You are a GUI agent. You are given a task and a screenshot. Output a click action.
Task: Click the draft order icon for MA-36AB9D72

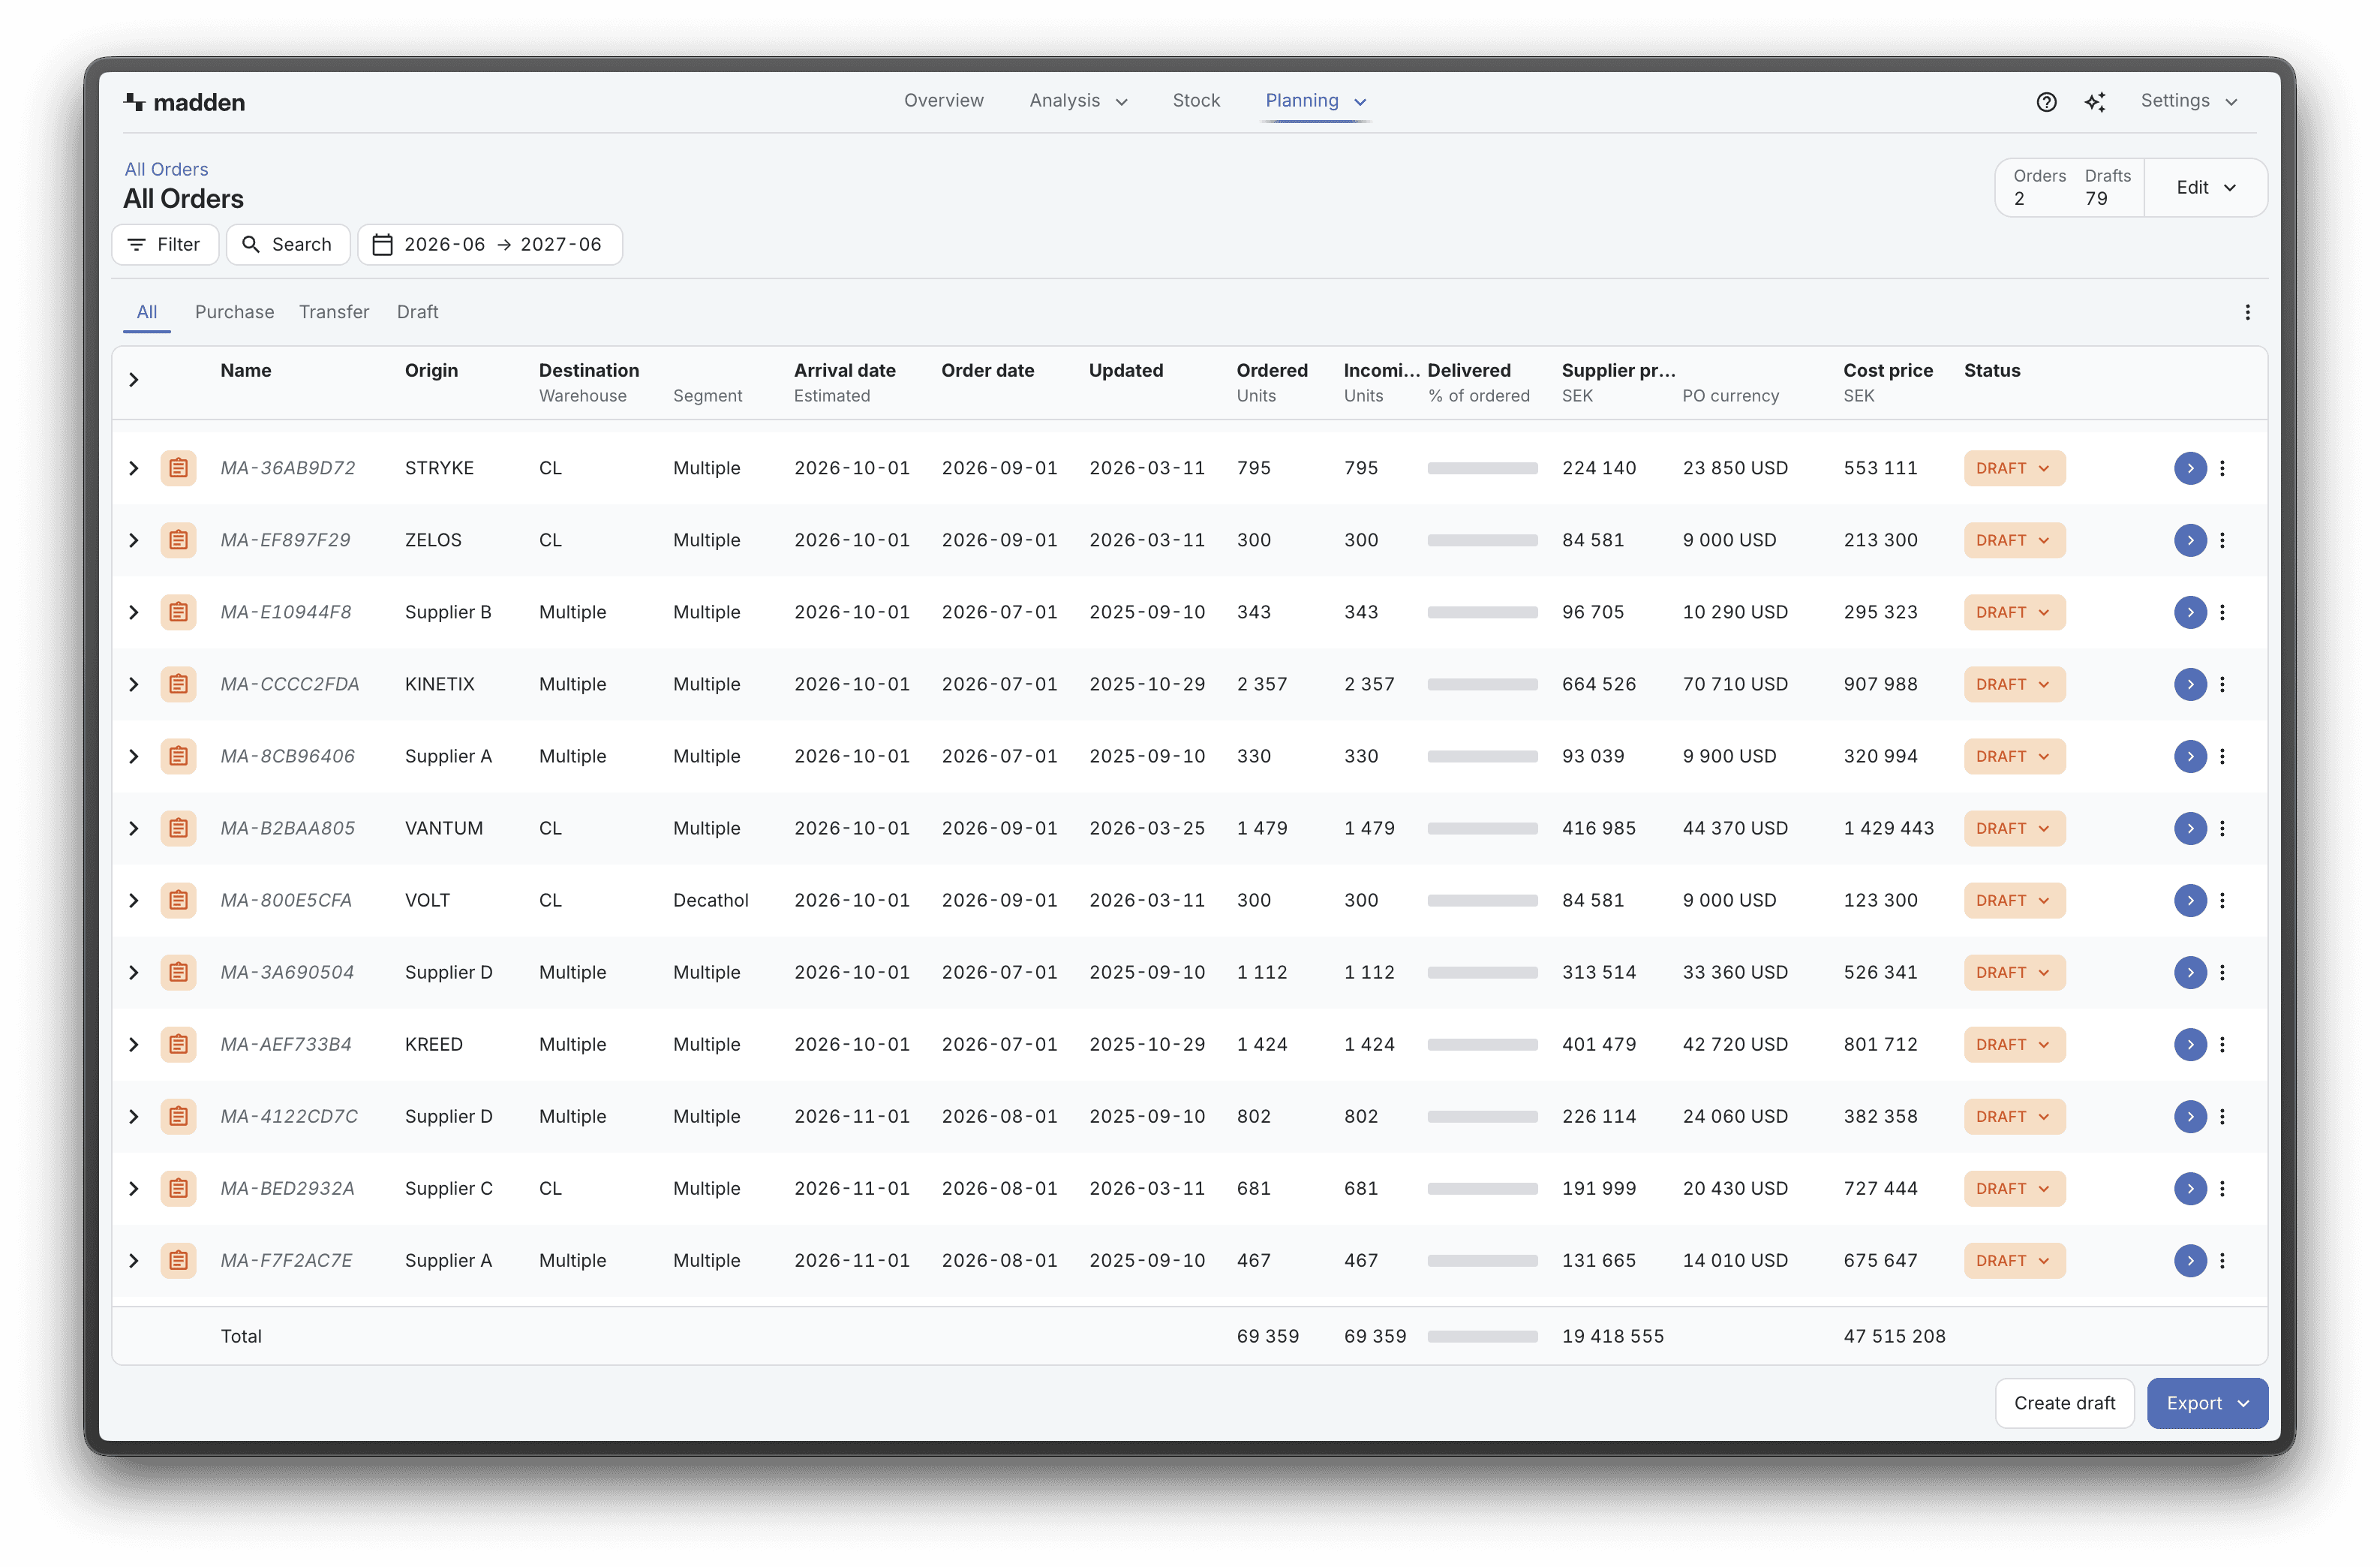(178, 468)
